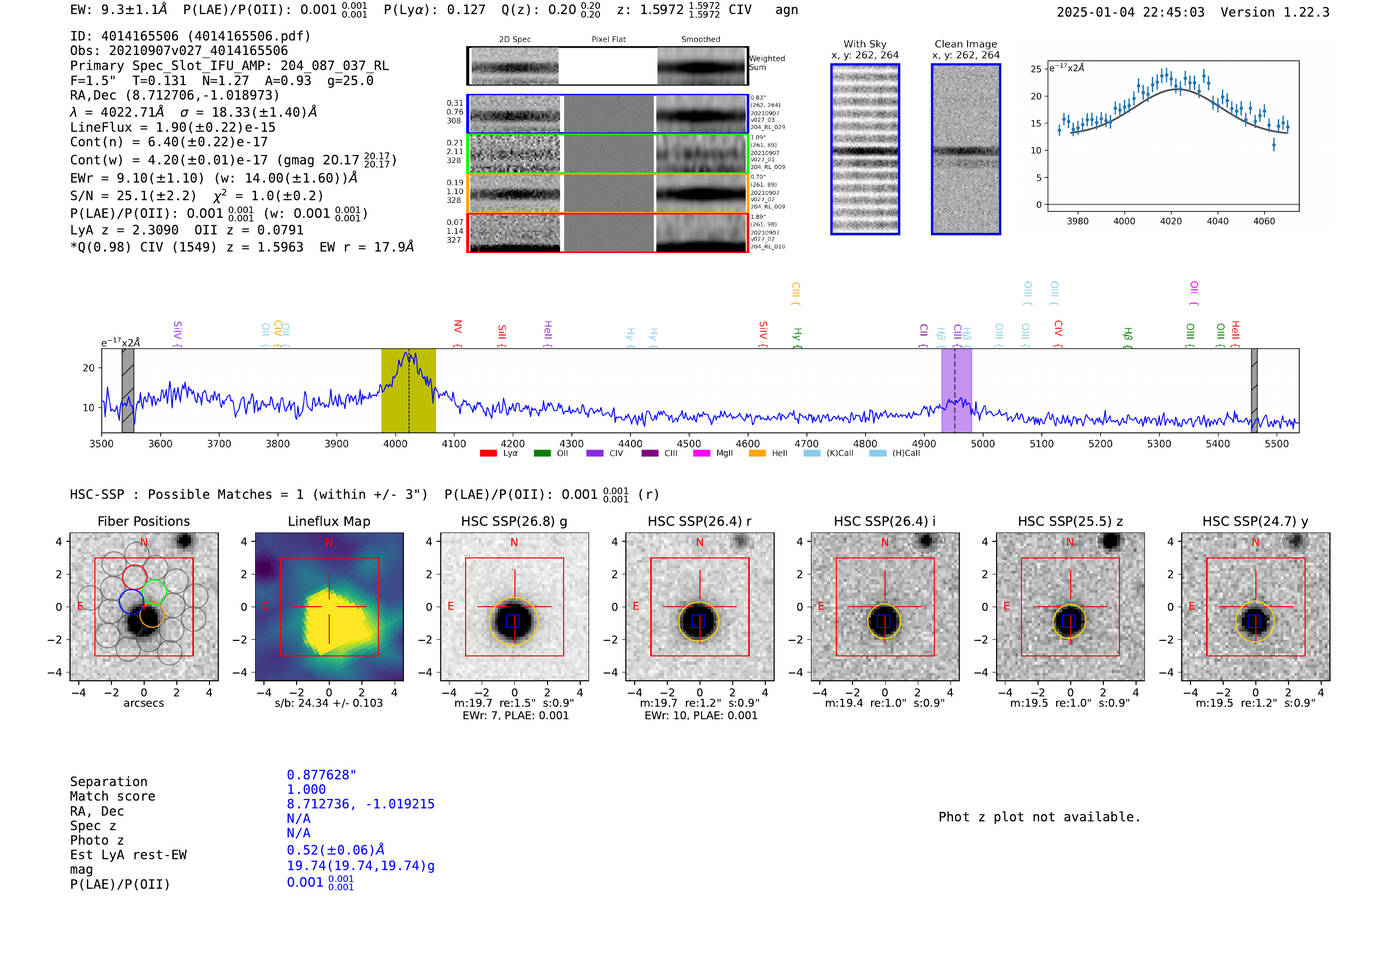This screenshot has height=953, width=1400.
Task: Click the (H)CaII legend swatch
Action: (878, 454)
